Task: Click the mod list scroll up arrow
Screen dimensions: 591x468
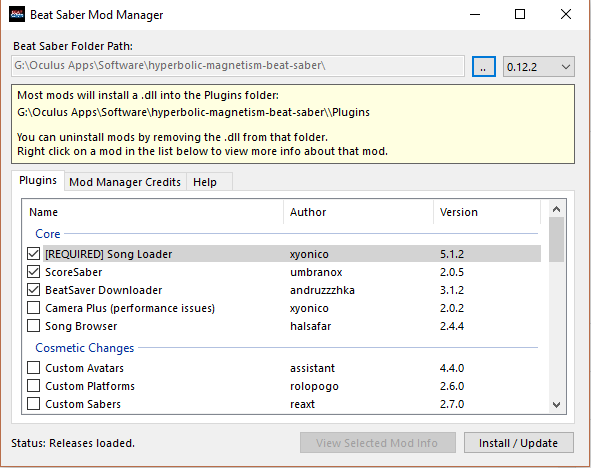Action: pos(556,209)
